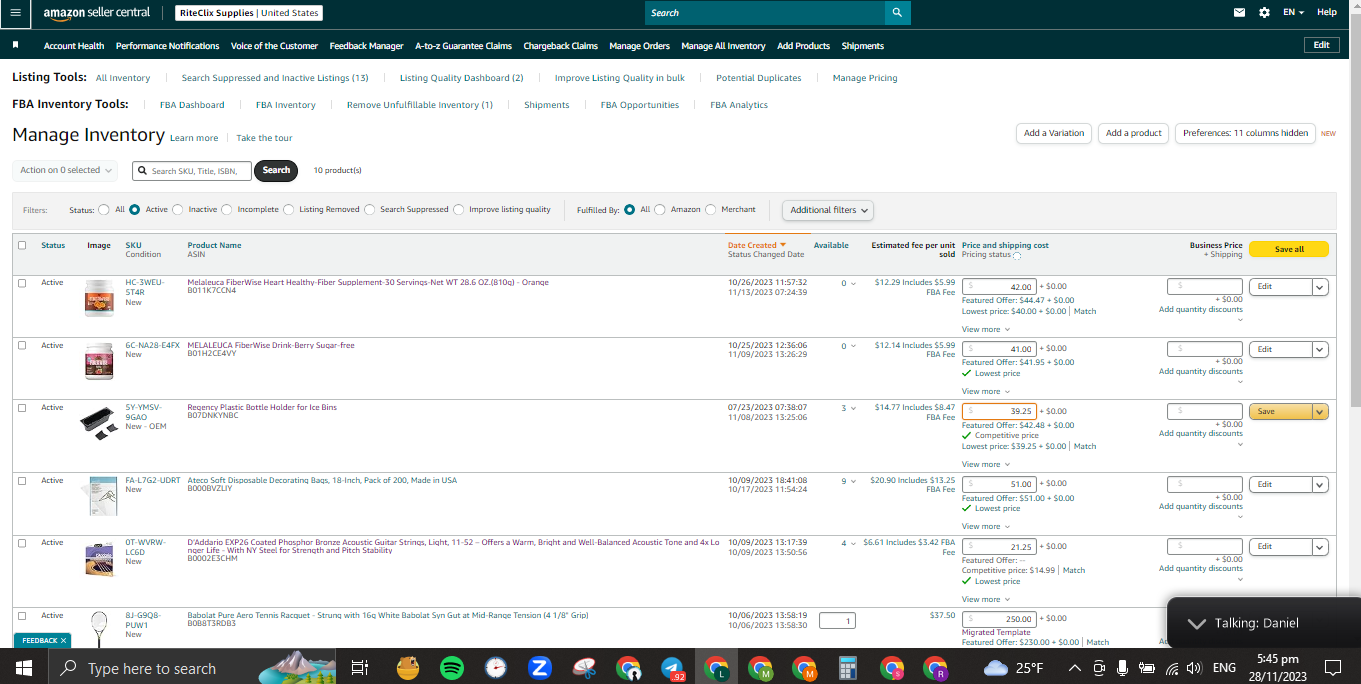Open the settings gear icon
The height and width of the screenshot is (684, 1361).
1264,12
